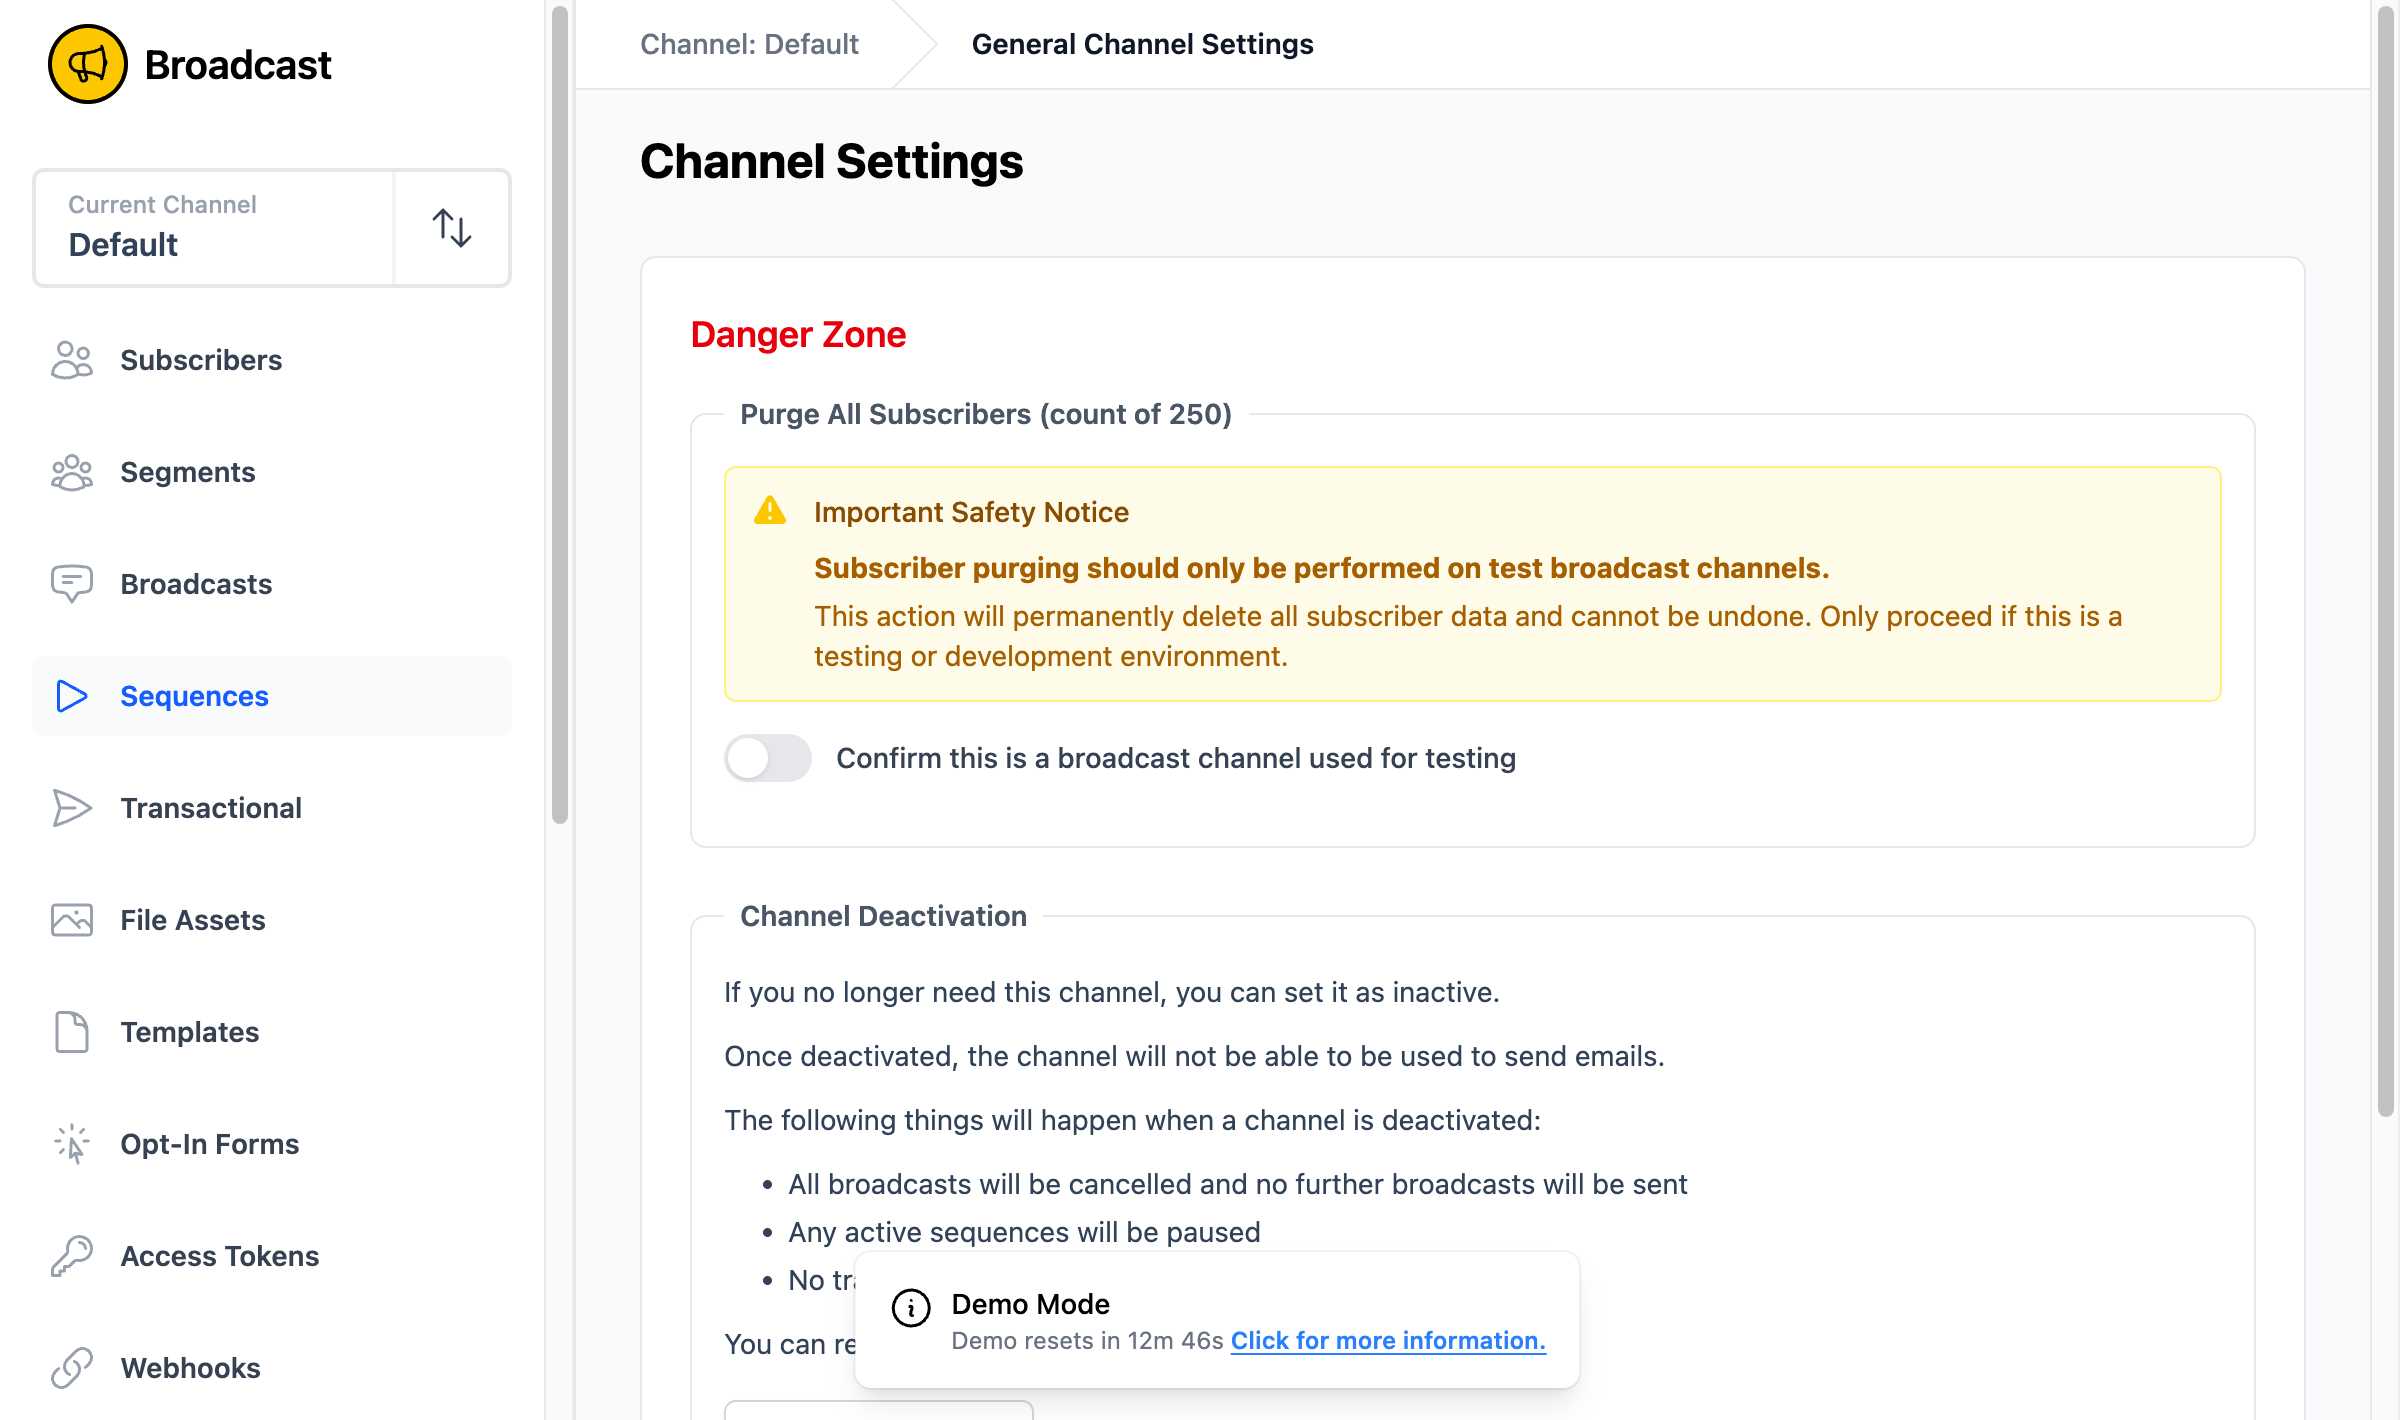Screen dimensions: 2400x1420
Task: Click 'All broadcasts will be cancelled' bullet
Action: point(1238,1184)
